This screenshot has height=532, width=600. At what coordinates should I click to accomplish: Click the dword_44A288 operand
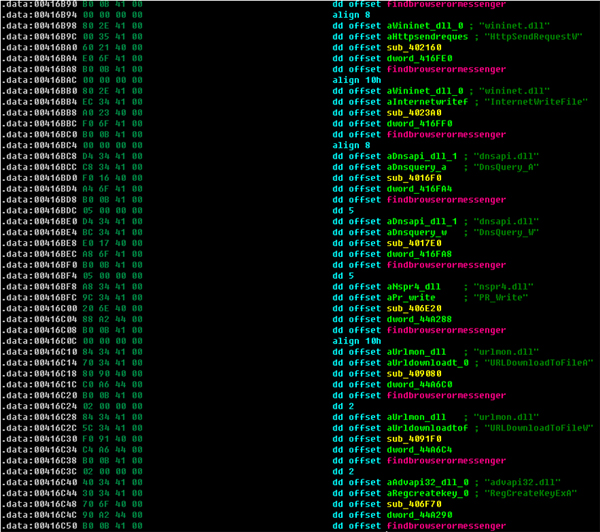(419, 319)
